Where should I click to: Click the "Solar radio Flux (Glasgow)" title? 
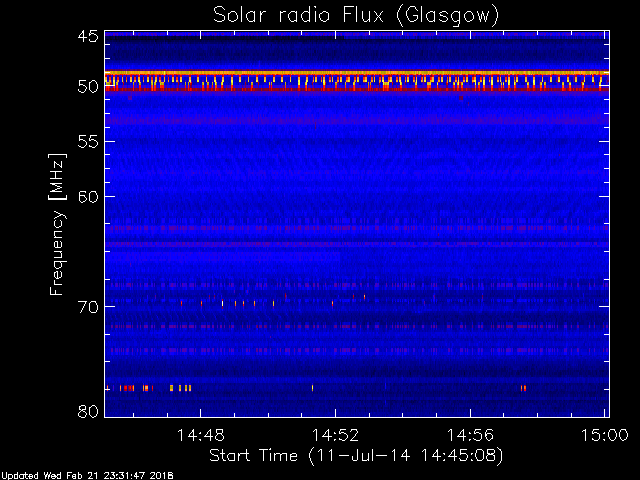(356, 16)
